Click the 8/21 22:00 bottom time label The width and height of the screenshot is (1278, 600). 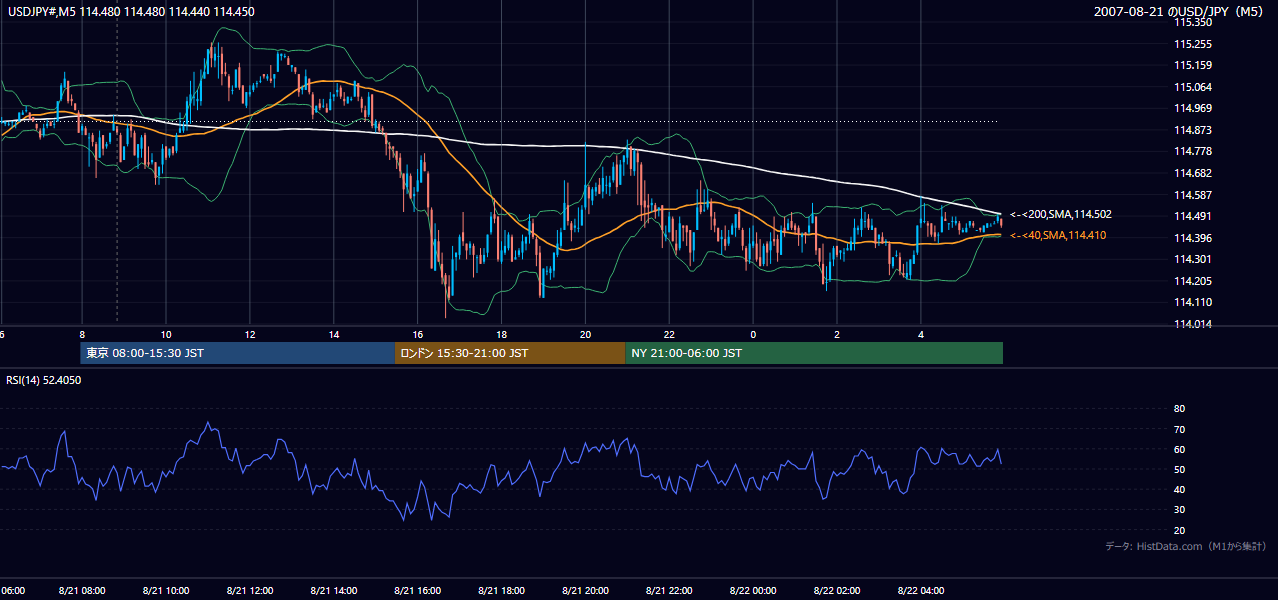(670, 590)
